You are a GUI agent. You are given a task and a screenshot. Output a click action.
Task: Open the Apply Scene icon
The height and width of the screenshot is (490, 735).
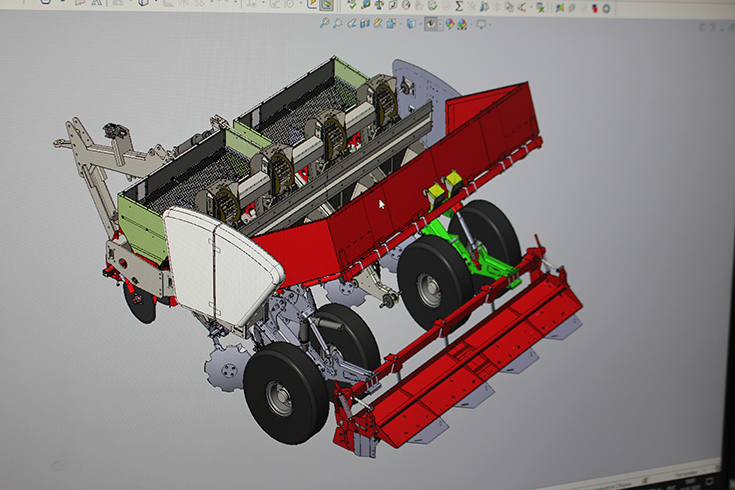point(462,23)
